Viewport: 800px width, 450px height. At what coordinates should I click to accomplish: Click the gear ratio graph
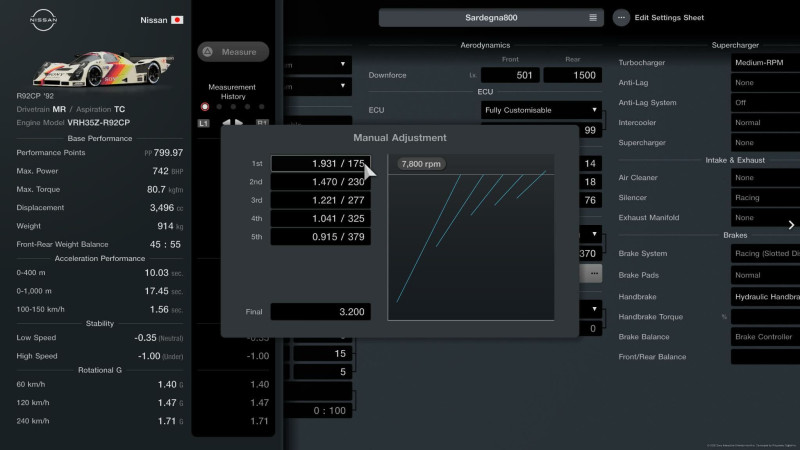[x=471, y=237]
